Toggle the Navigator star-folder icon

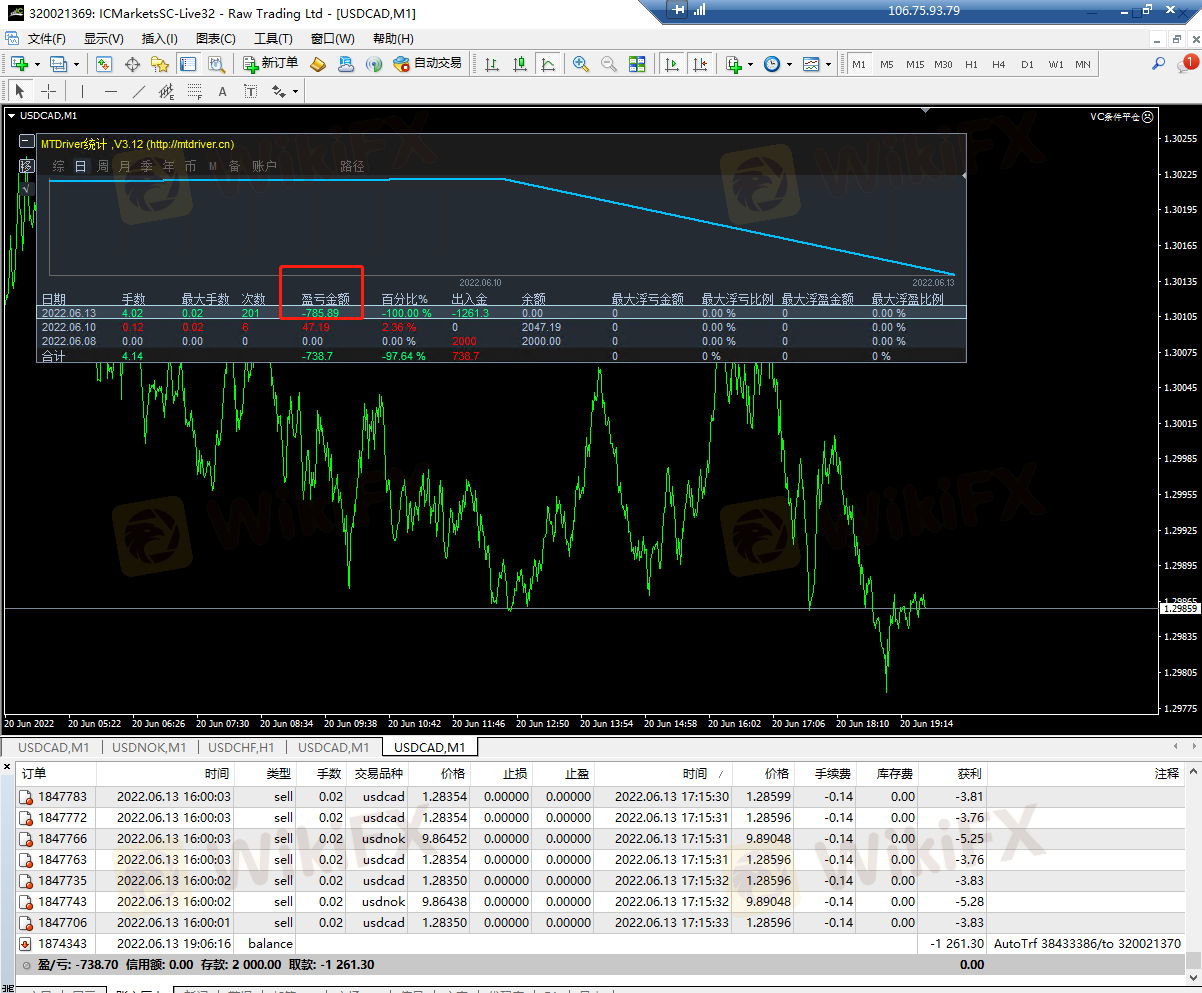[160, 64]
